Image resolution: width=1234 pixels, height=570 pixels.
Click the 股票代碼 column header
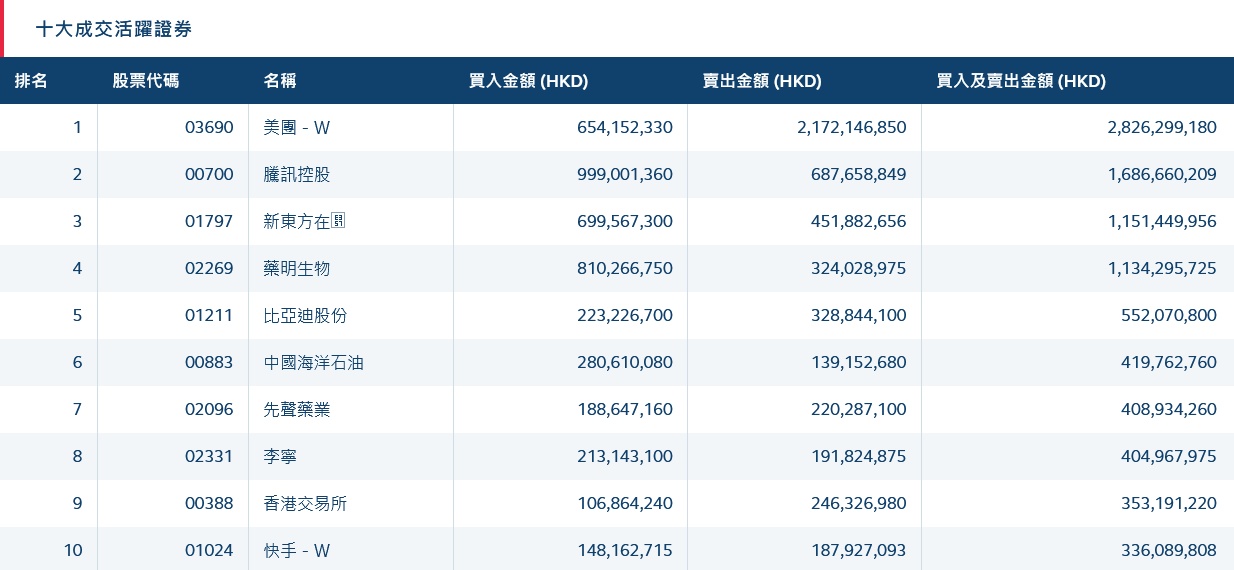coord(146,81)
